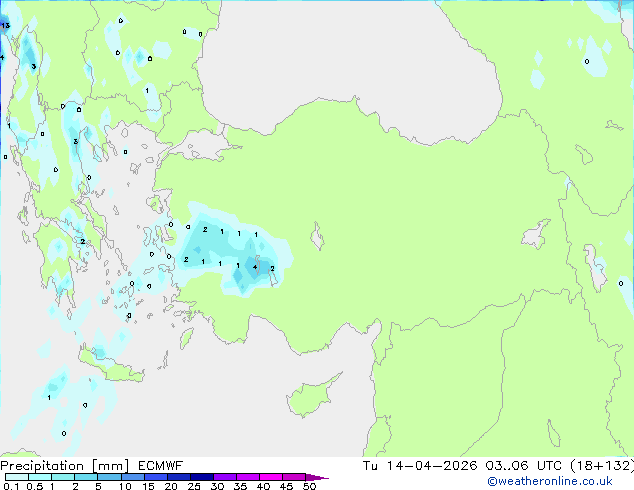This screenshot has width=634, height=490.
Task: Click the '0.1' legend label
Action: tap(11, 486)
